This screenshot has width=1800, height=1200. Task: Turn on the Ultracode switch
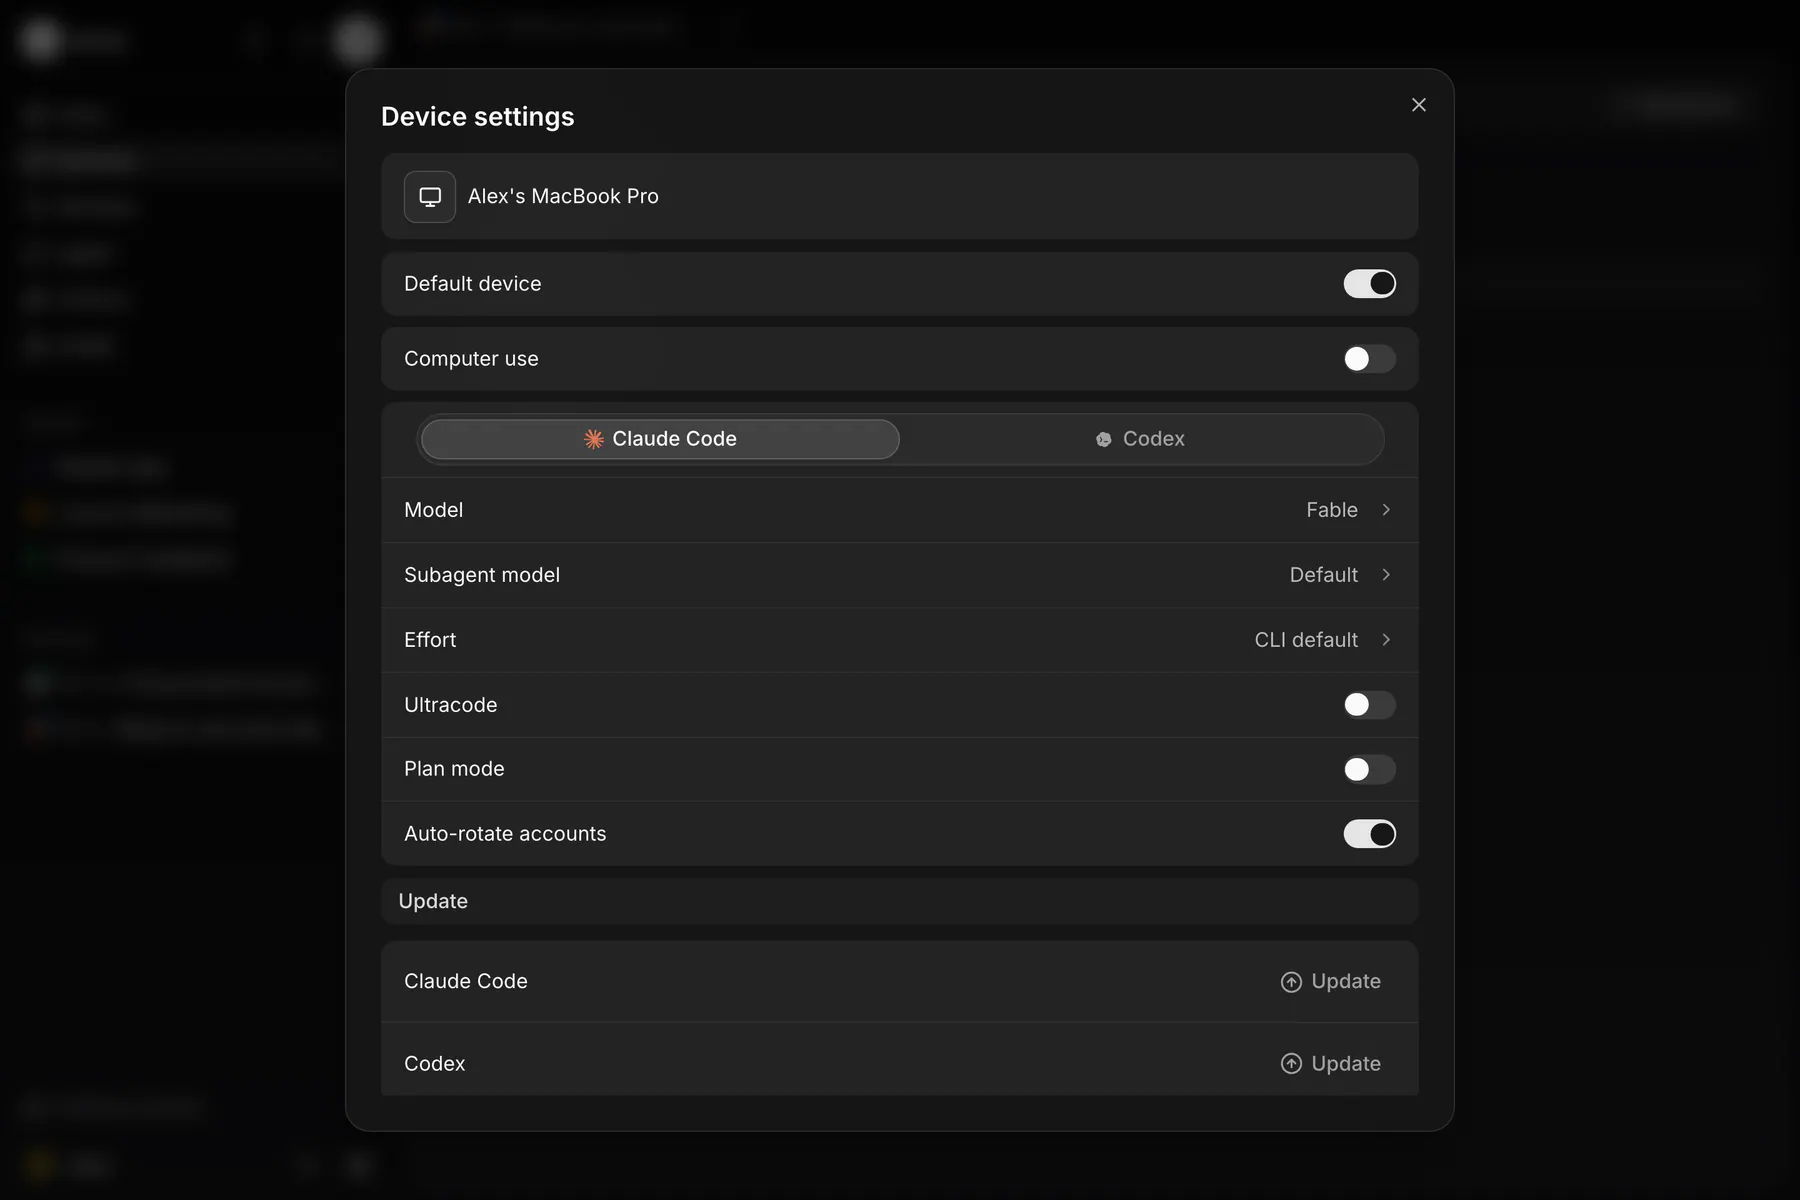click(x=1369, y=705)
